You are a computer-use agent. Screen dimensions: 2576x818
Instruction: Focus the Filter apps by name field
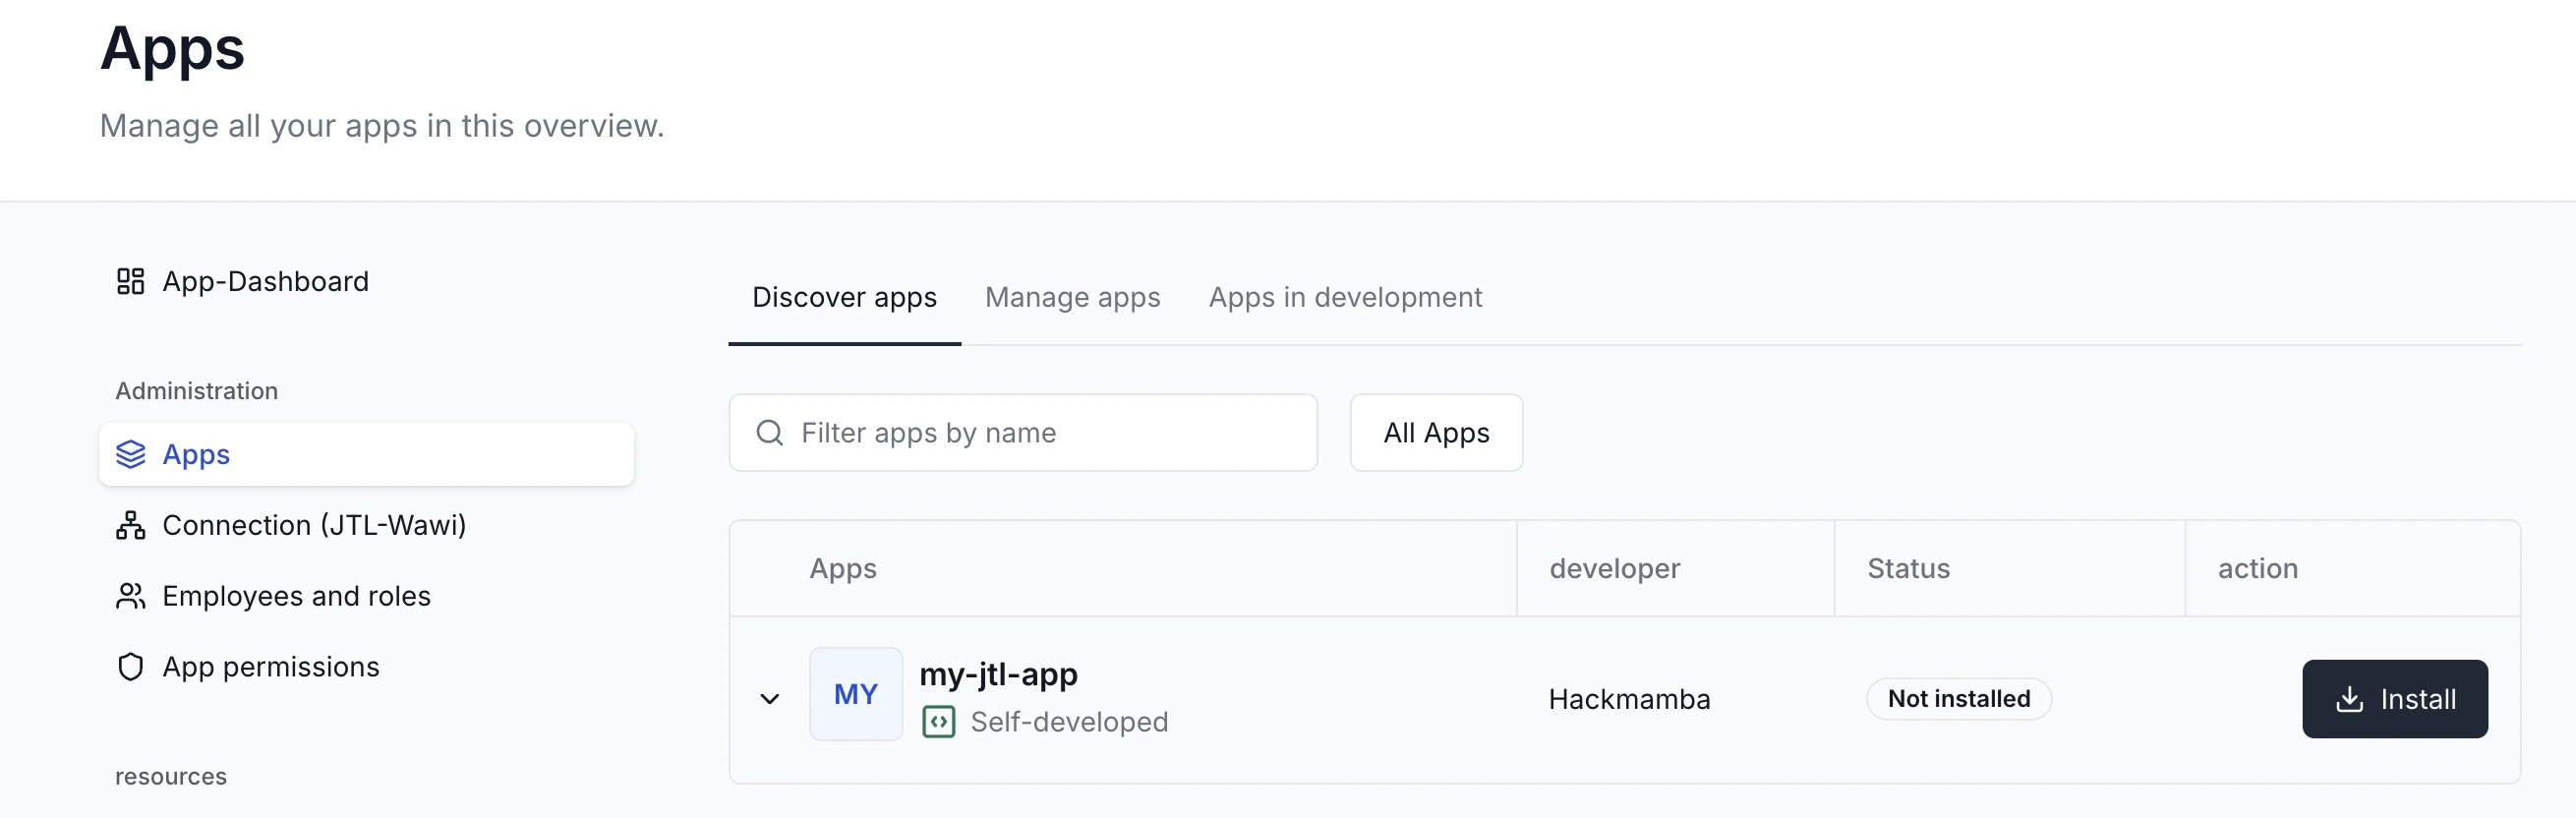1023,433
